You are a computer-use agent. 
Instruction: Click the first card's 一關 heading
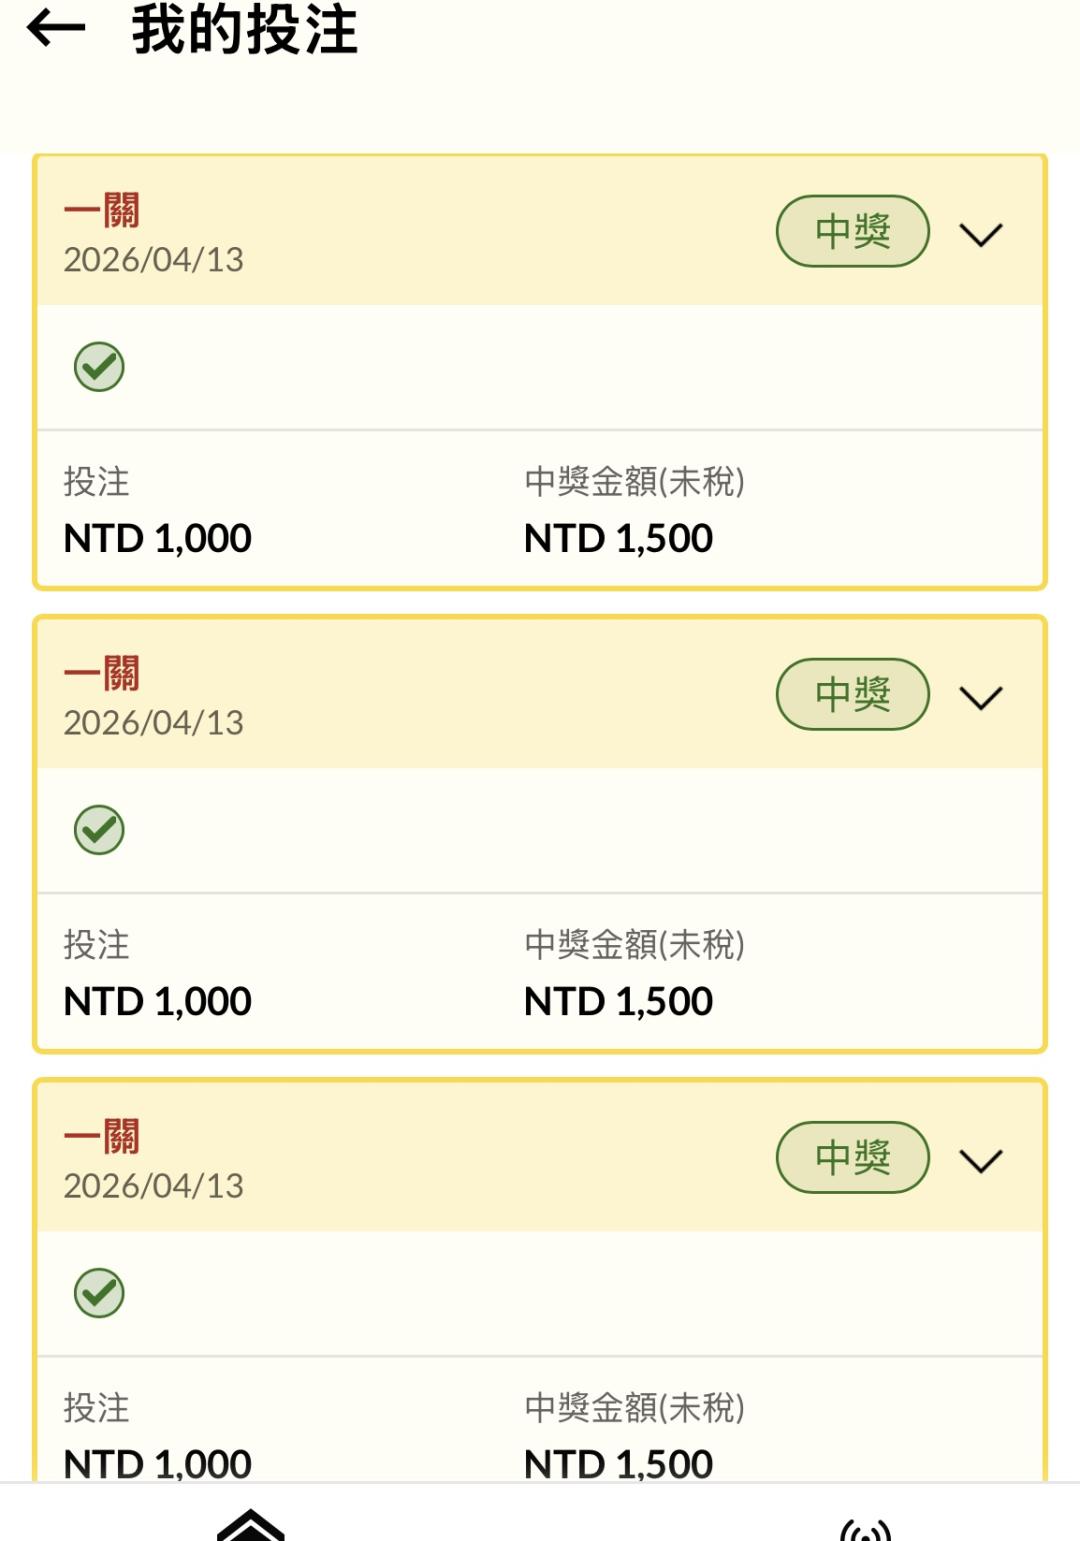coord(102,211)
